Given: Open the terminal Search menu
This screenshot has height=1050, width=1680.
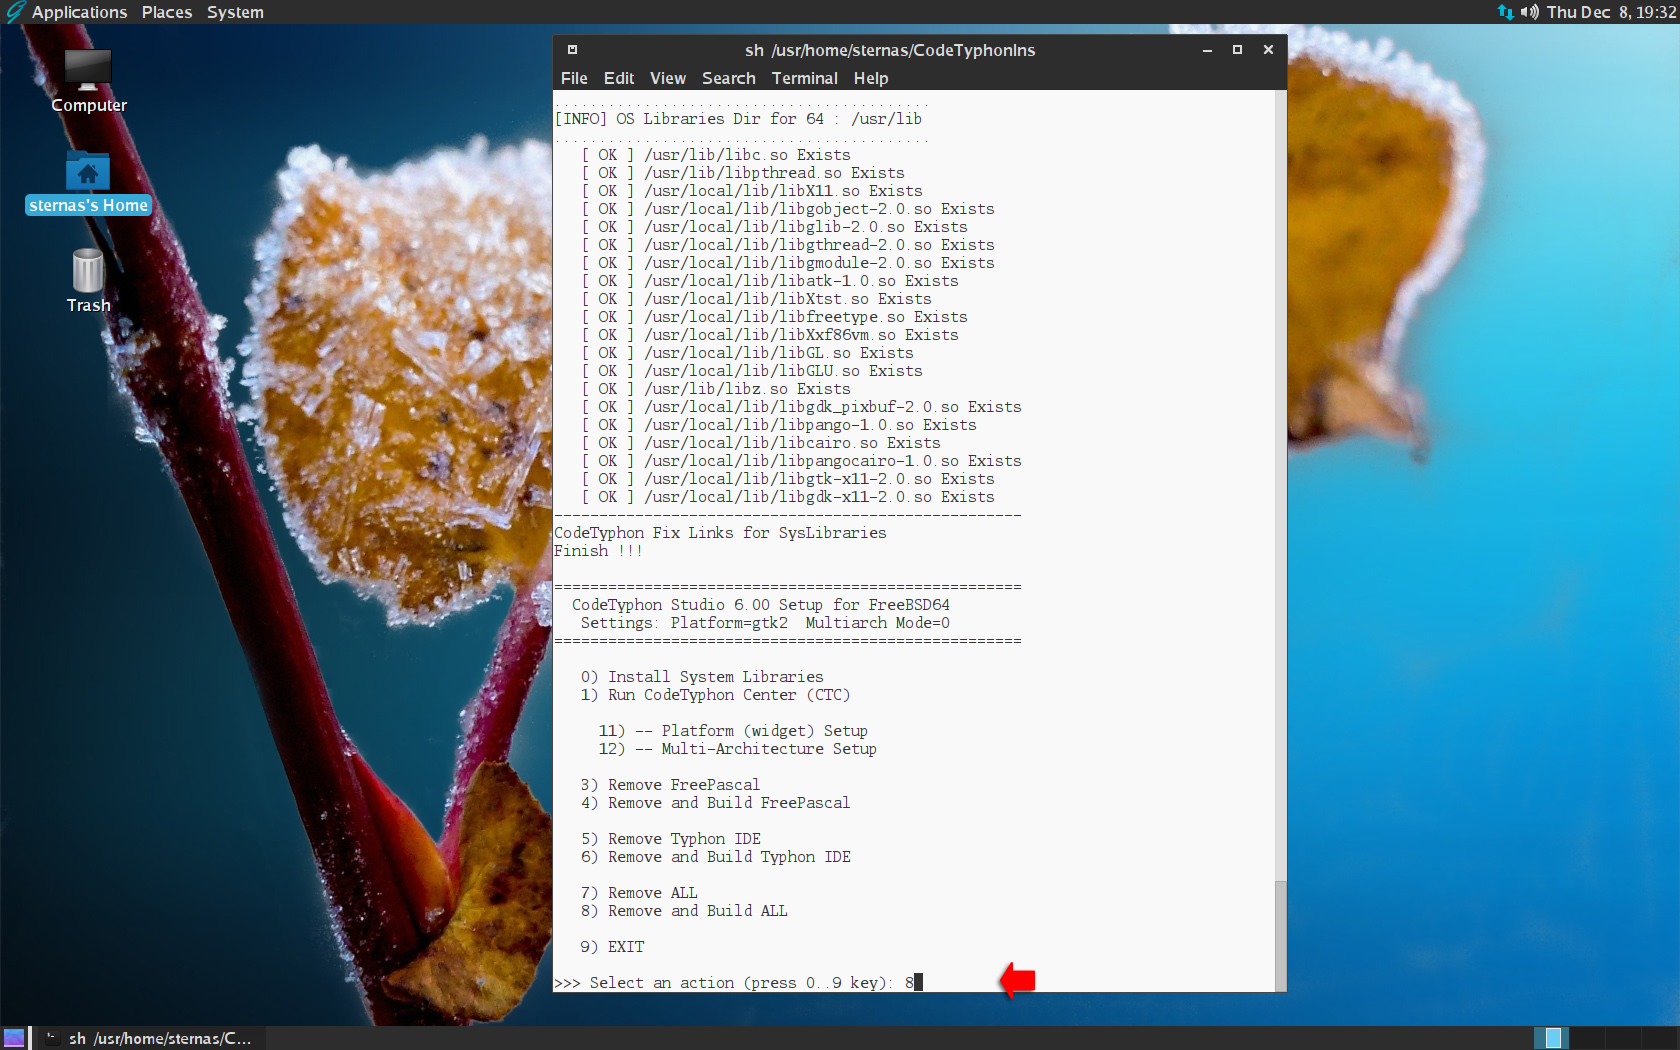Looking at the screenshot, I should [x=728, y=78].
